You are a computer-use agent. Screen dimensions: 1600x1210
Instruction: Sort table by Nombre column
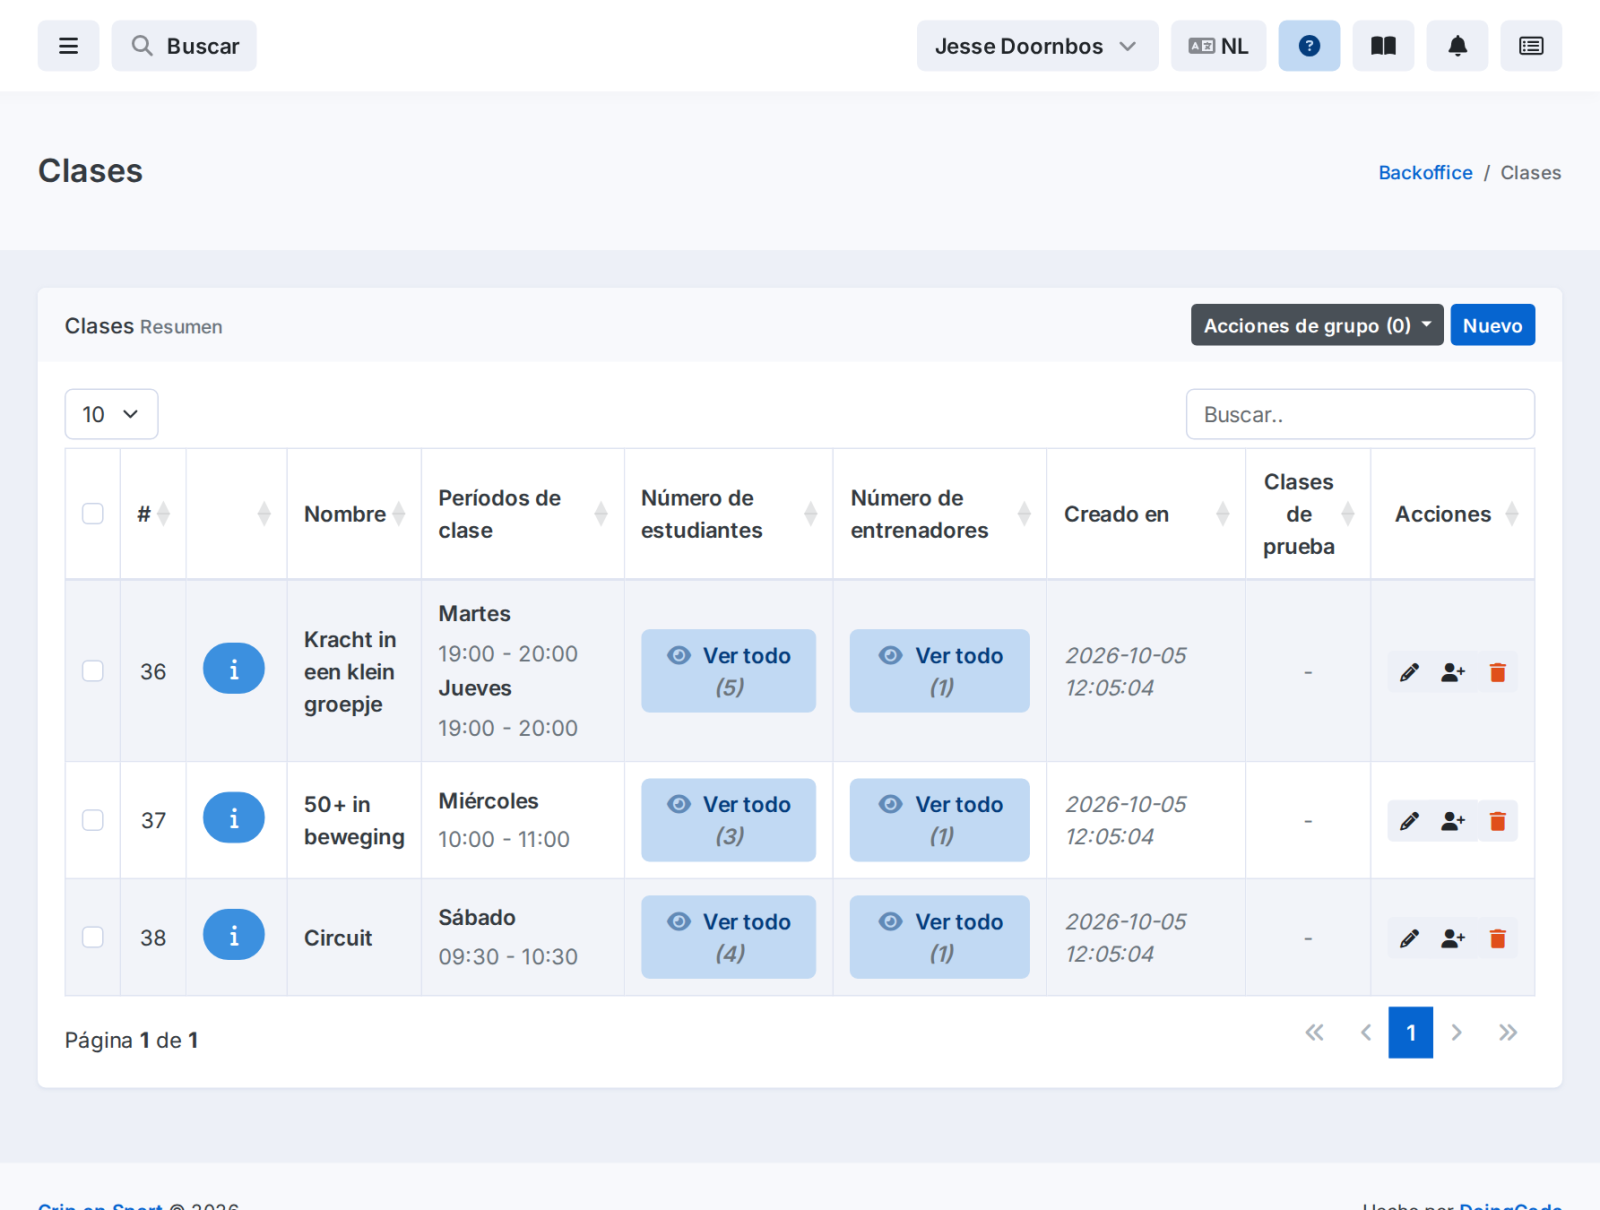pyautogui.click(x=354, y=514)
